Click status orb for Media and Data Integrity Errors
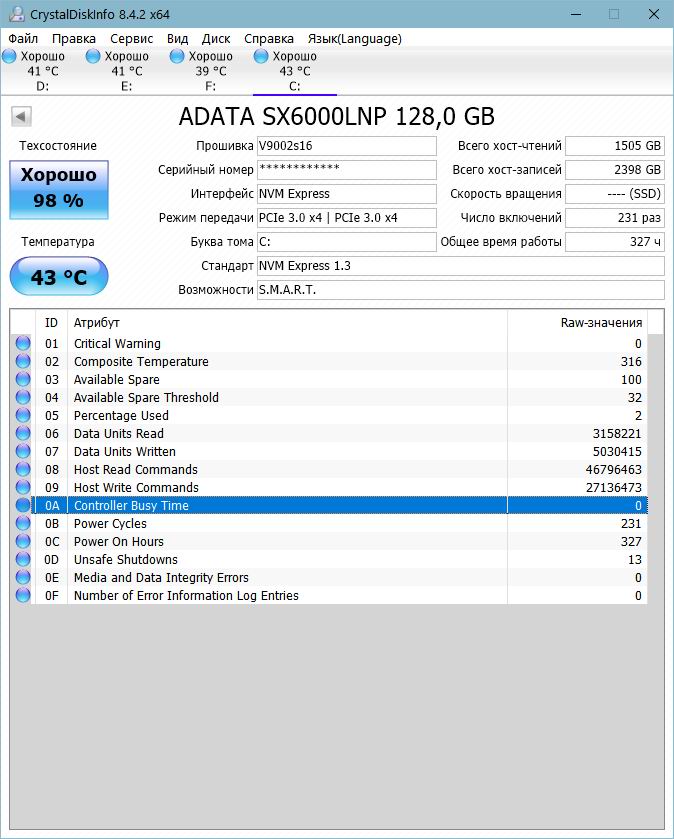The width and height of the screenshot is (674, 839). point(23,577)
